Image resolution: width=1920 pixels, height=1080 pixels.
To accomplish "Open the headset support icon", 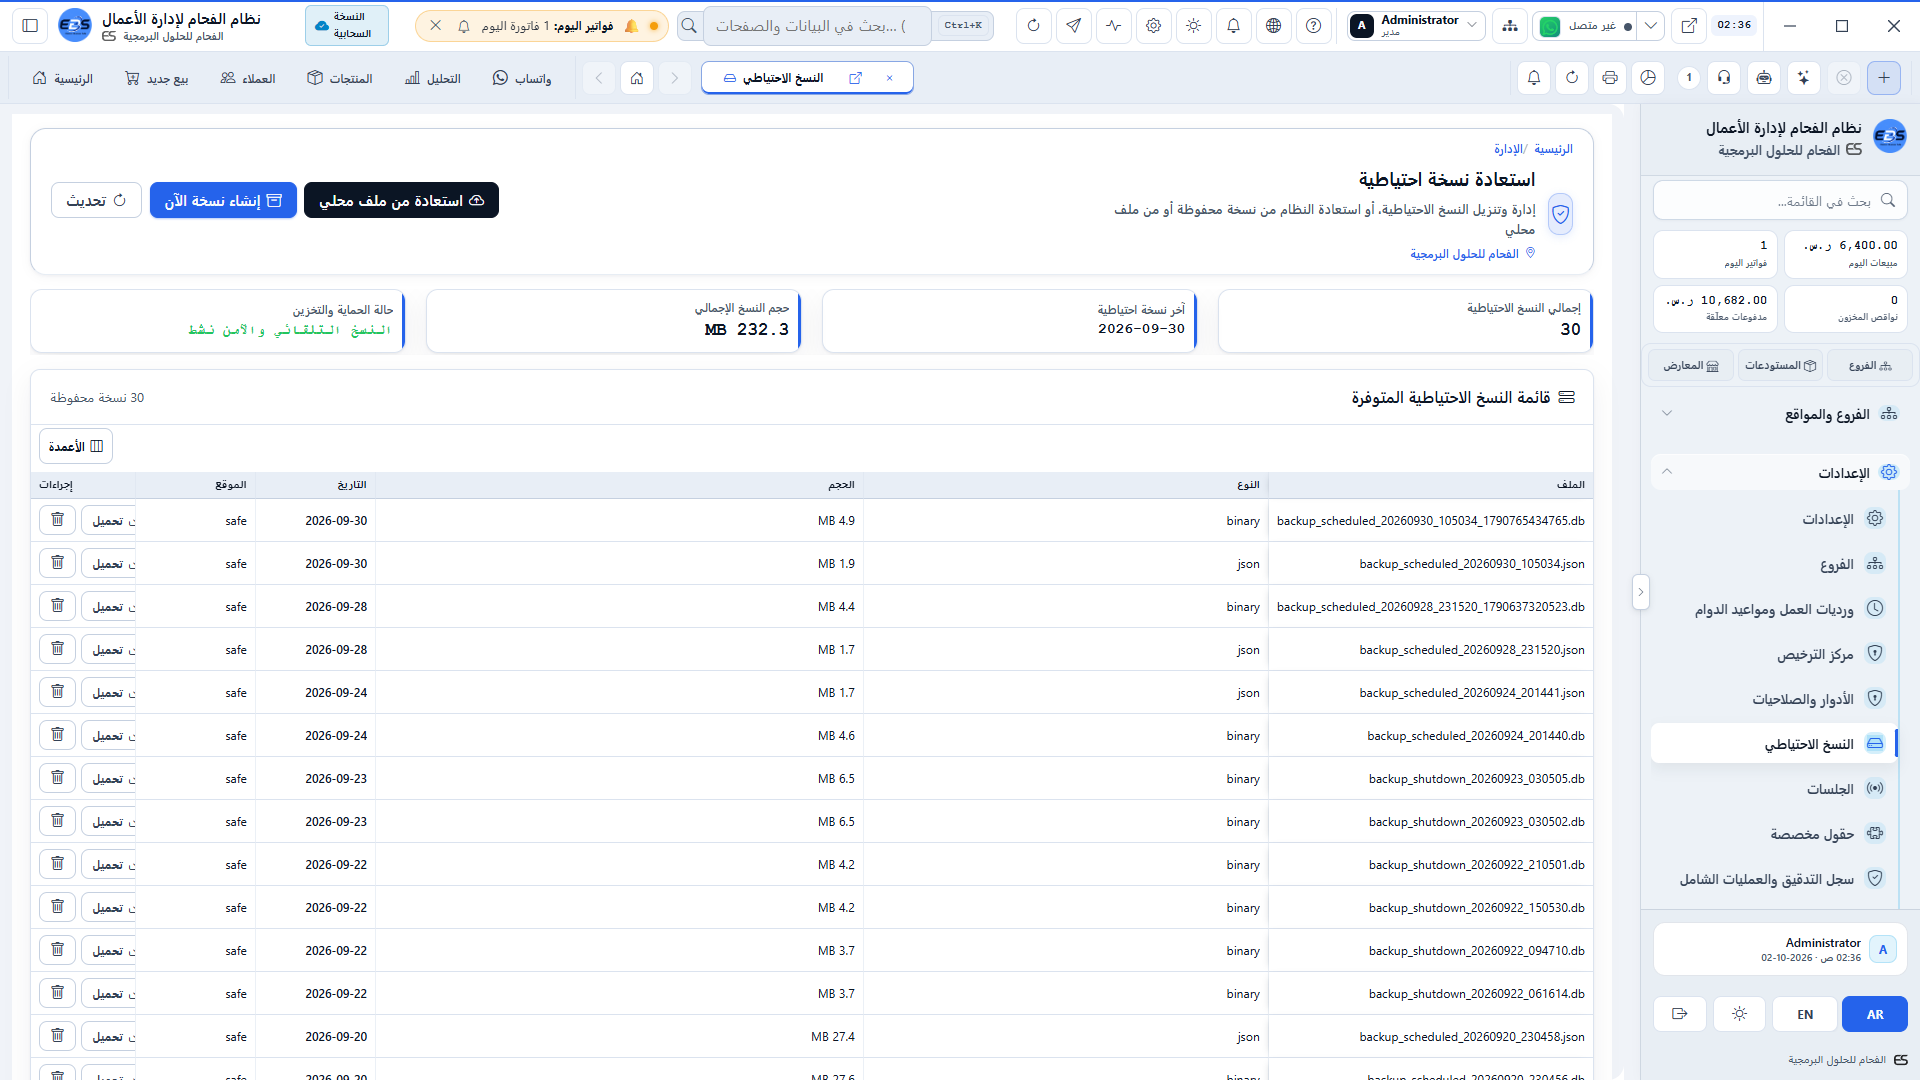I will click(1724, 78).
